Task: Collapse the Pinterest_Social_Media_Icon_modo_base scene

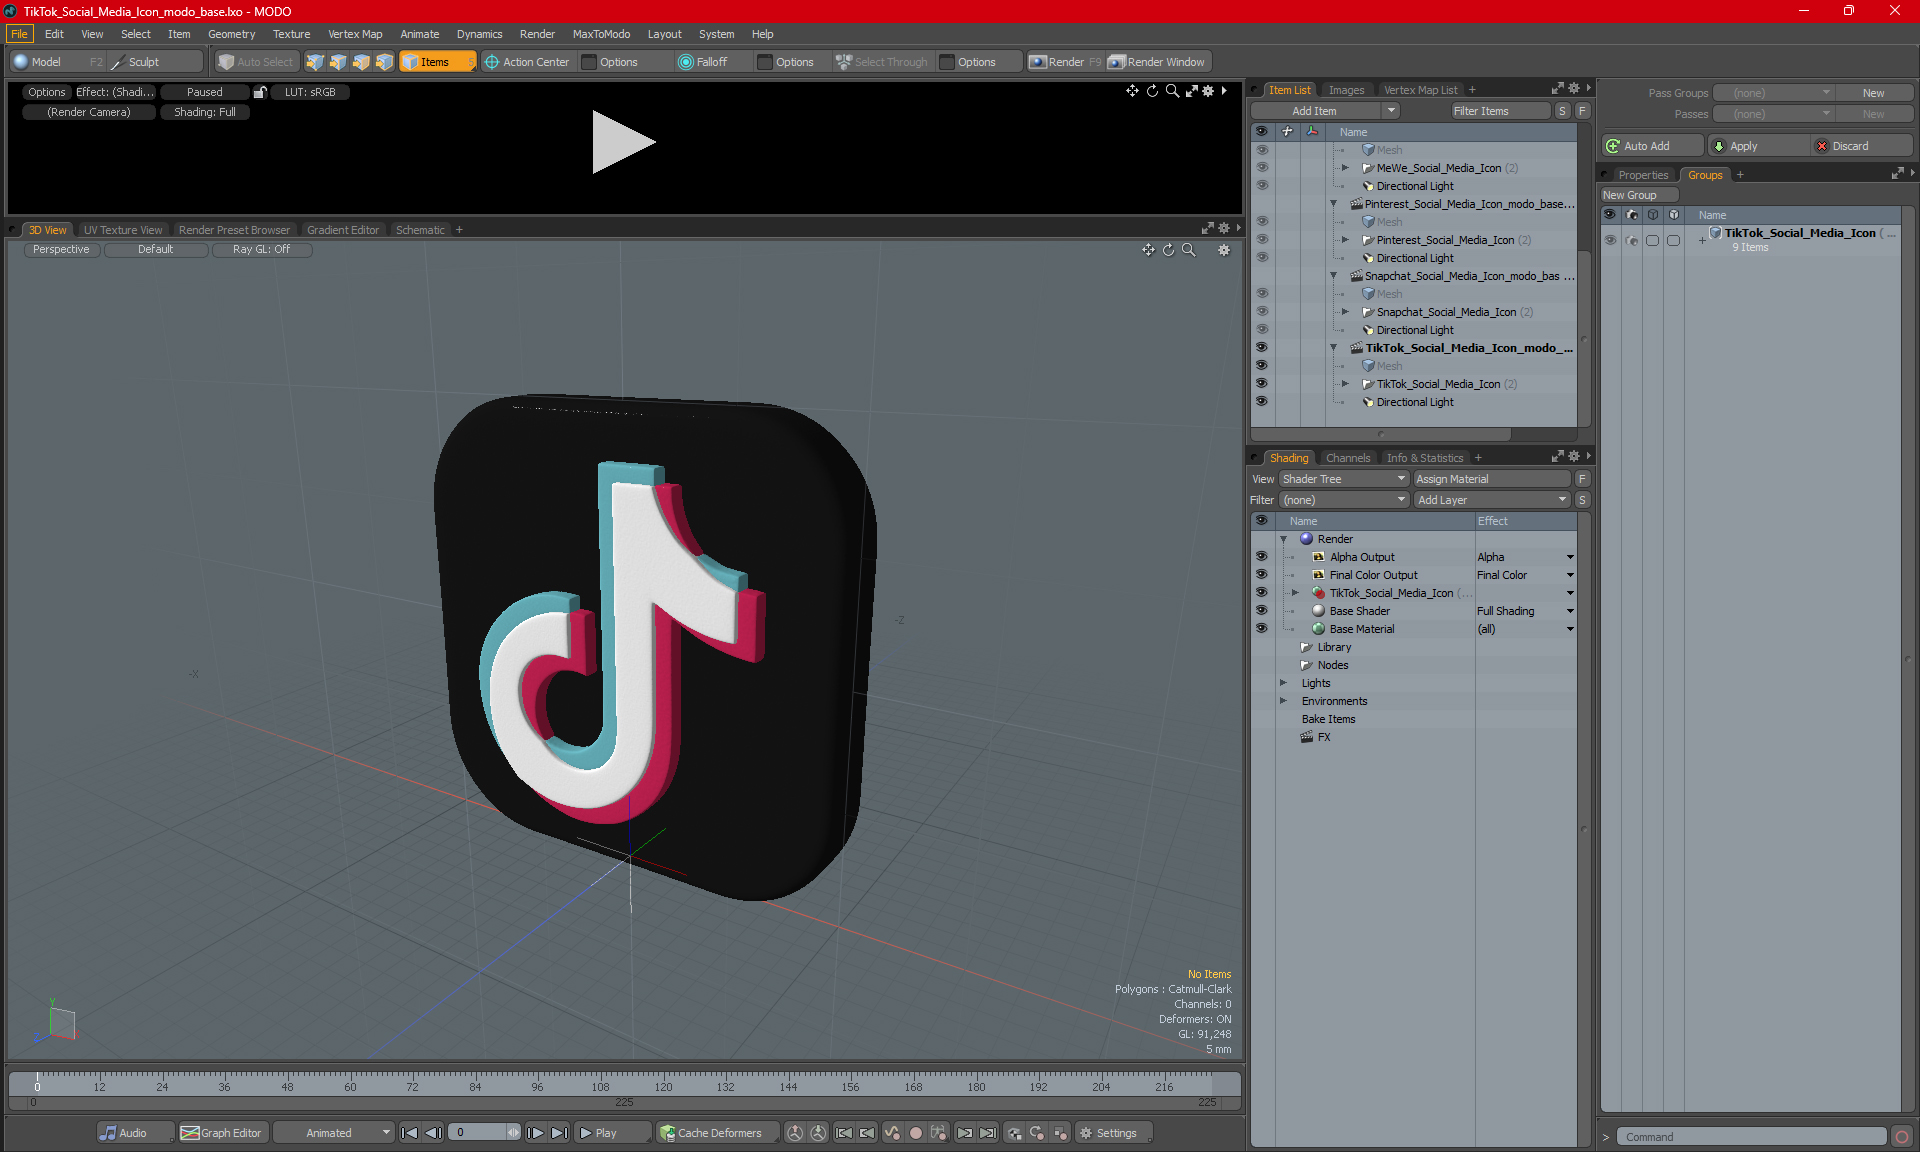Action: click(x=1333, y=204)
